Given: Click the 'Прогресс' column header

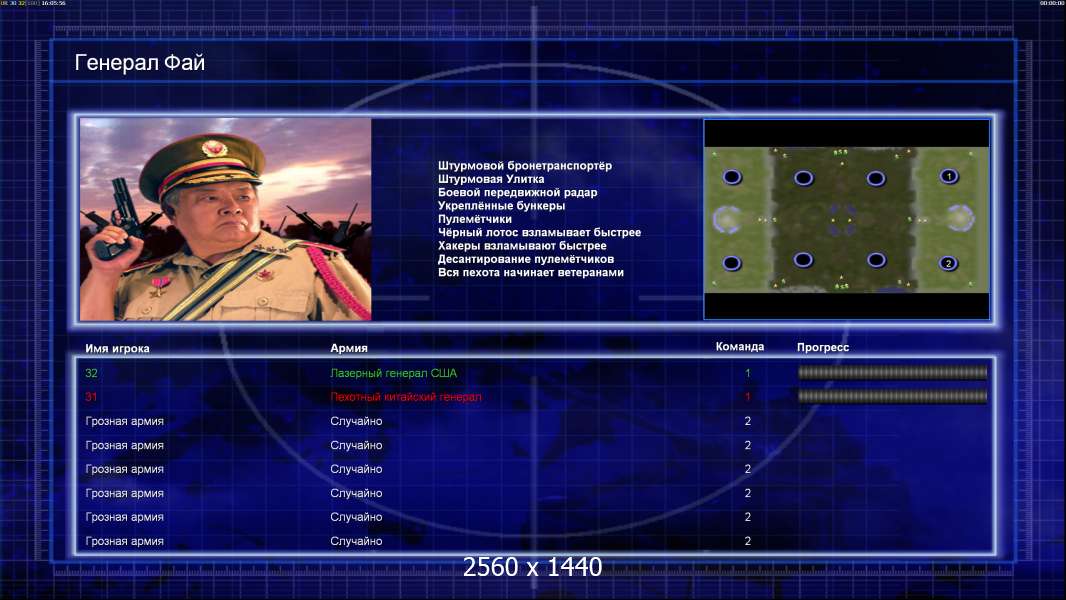Looking at the screenshot, I should pos(823,347).
